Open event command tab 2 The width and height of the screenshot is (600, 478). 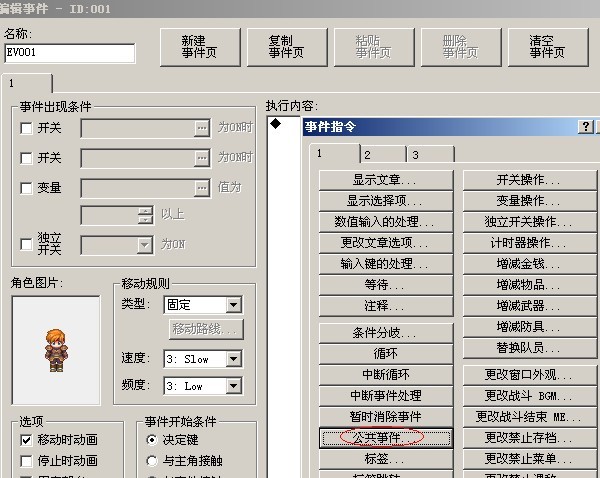pyautogui.click(x=383, y=155)
